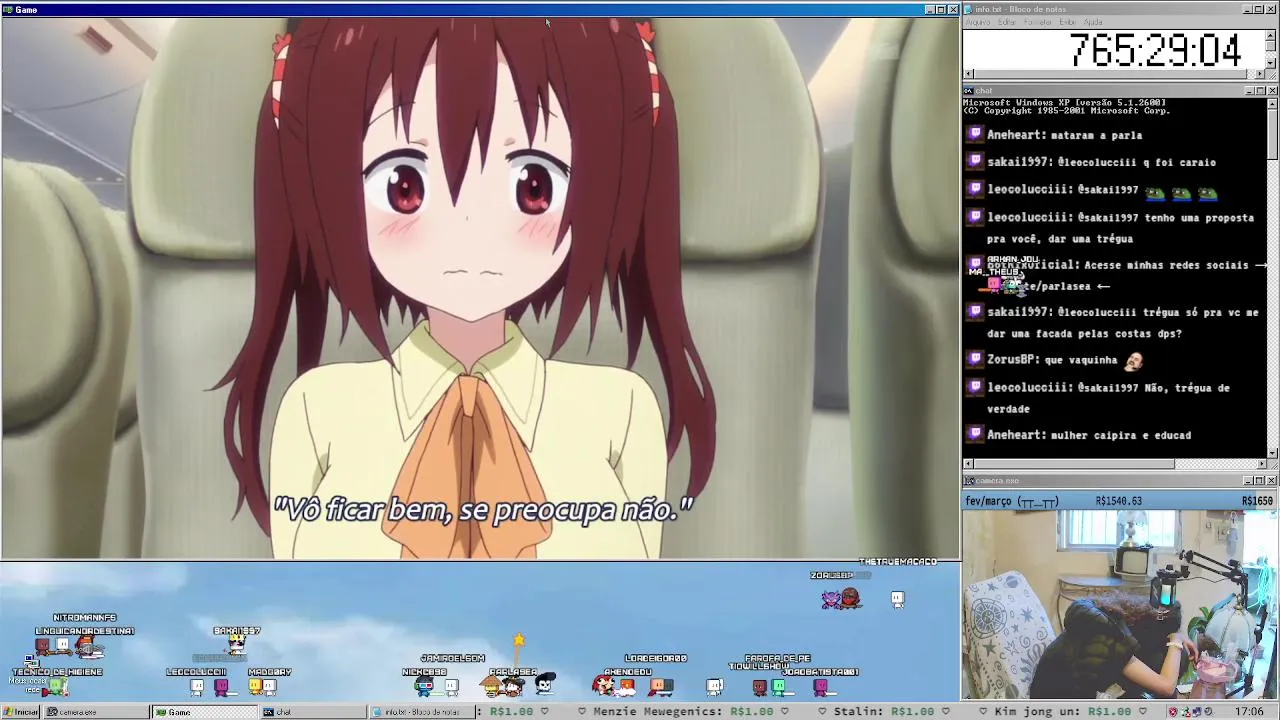Click R$1540.63 value in camera window
Image resolution: width=1280 pixels, height=720 pixels.
click(1119, 501)
